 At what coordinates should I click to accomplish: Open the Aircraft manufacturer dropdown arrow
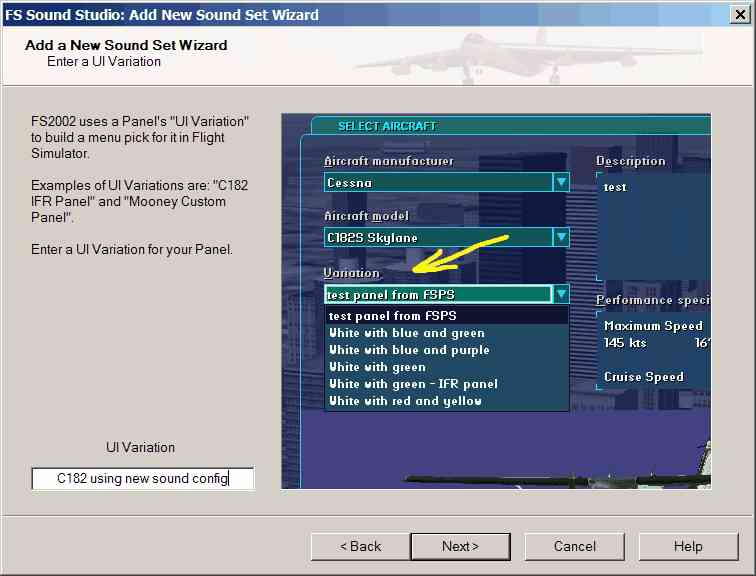coord(561,182)
